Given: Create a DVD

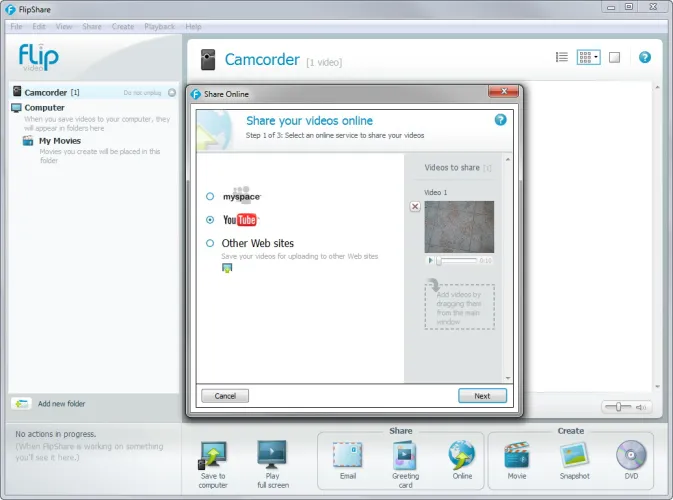Looking at the screenshot, I should (x=631, y=460).
